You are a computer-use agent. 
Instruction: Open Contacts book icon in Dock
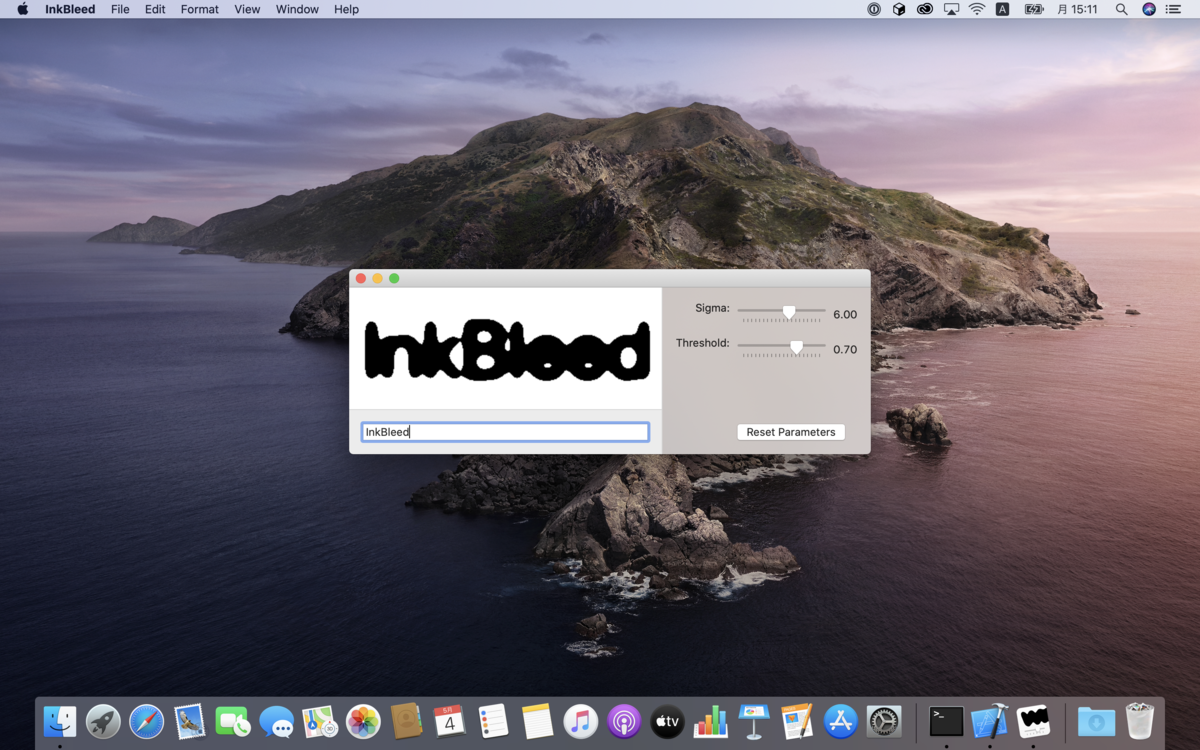tap(406, 721)
